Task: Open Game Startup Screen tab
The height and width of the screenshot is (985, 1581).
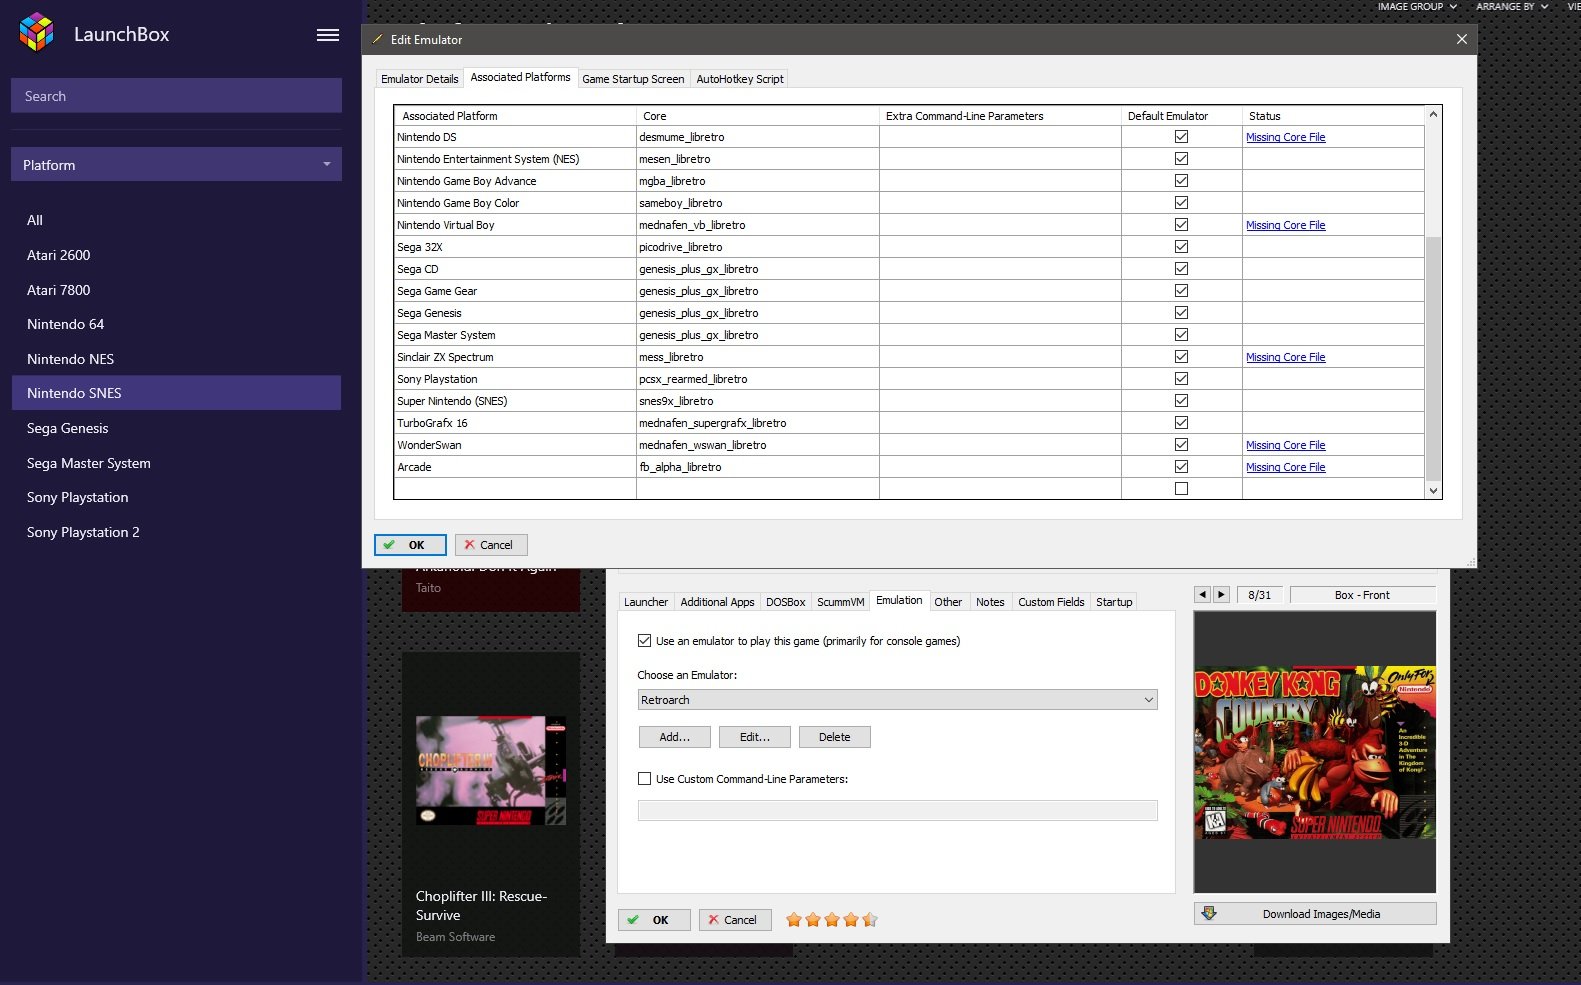Action: 633,79
